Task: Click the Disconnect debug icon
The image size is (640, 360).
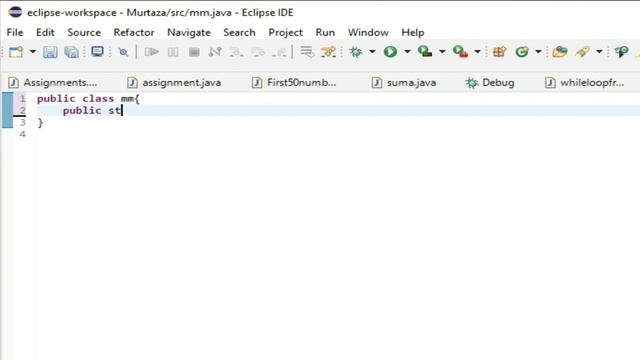Action: [x=215, y=52]
